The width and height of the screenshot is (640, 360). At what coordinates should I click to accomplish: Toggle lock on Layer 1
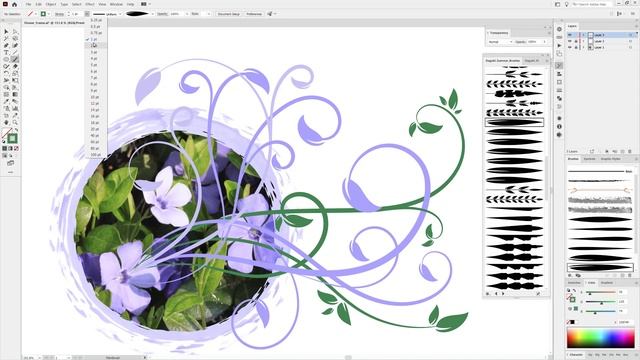click(x=576, y=47)
